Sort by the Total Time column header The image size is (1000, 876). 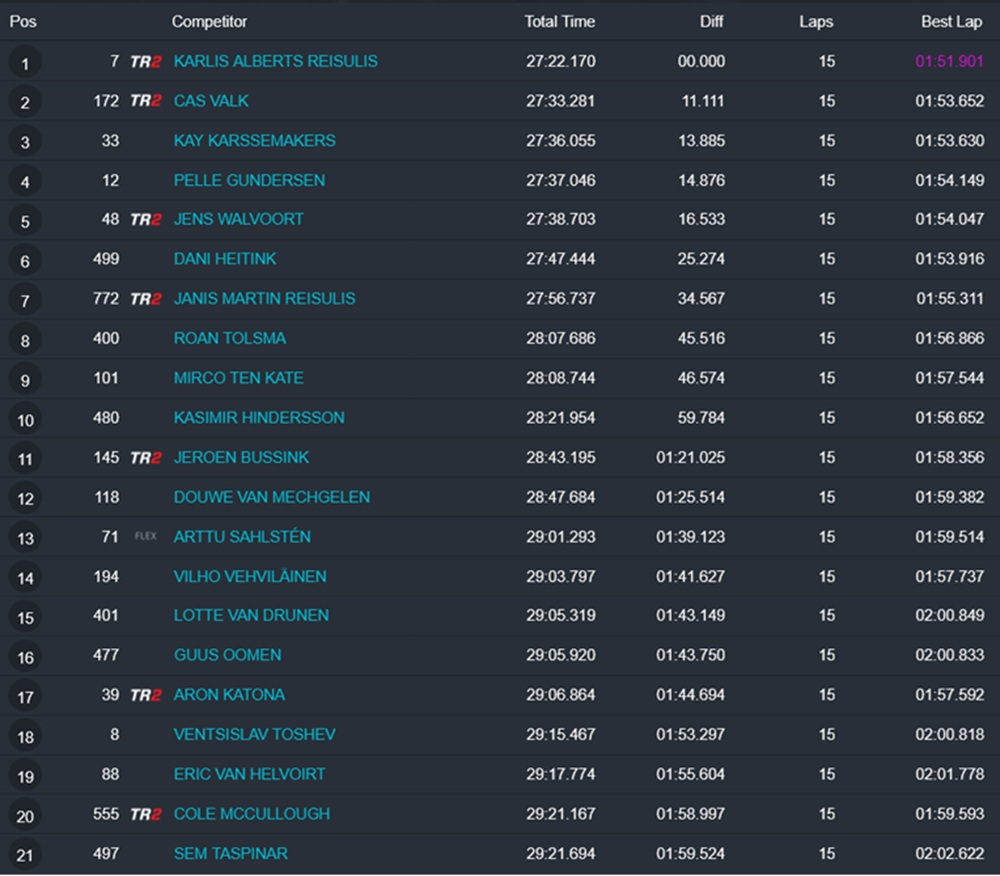[x=559, y=21]
